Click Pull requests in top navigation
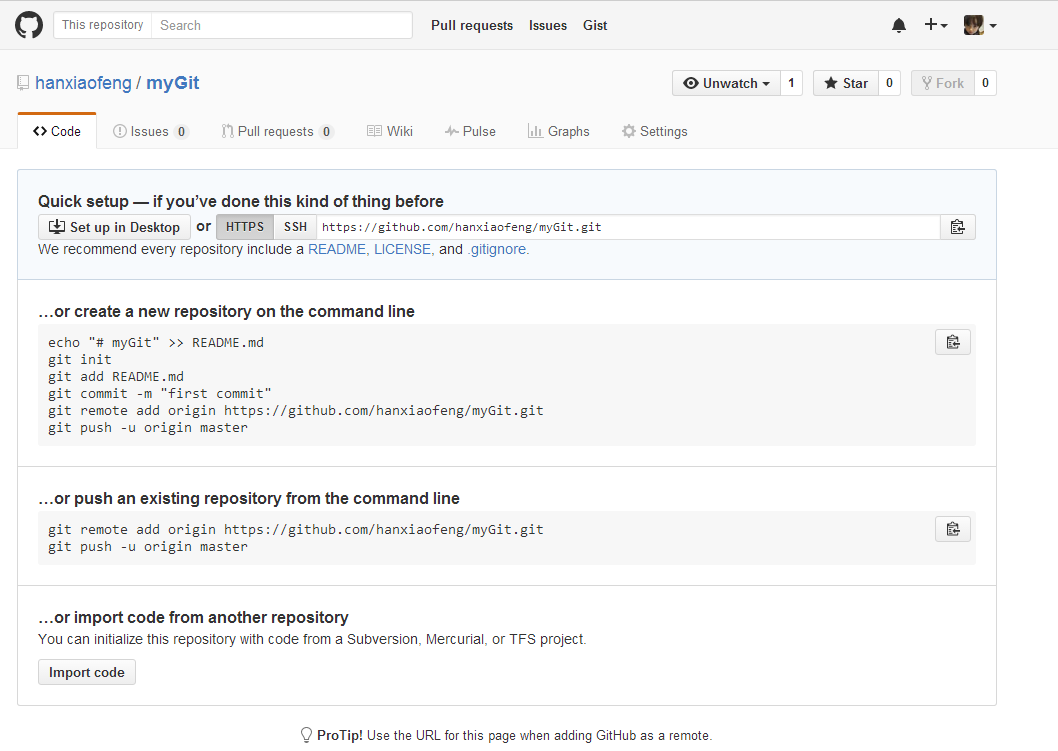The image size is (1058, 751). (x=472, y=25)
